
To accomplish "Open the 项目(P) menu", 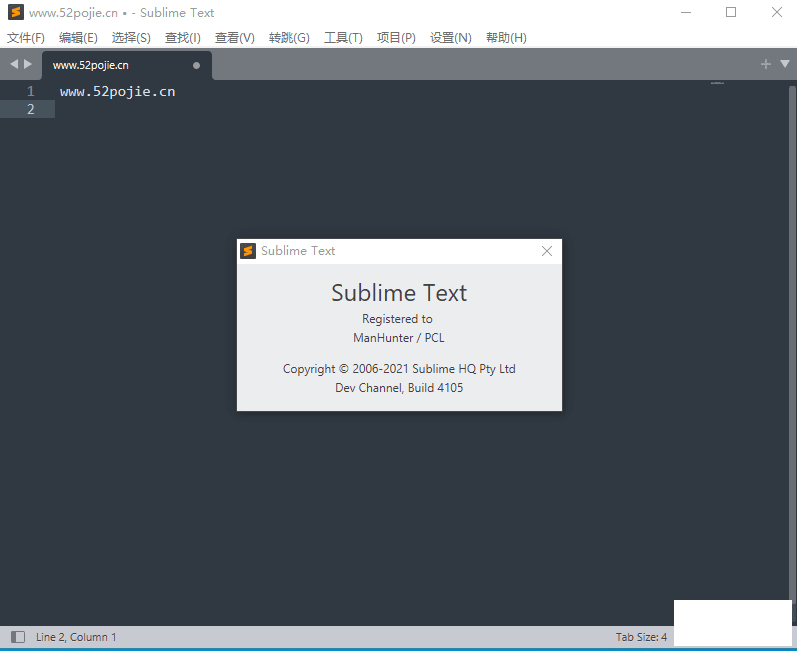I will click(x=396, y=38).
